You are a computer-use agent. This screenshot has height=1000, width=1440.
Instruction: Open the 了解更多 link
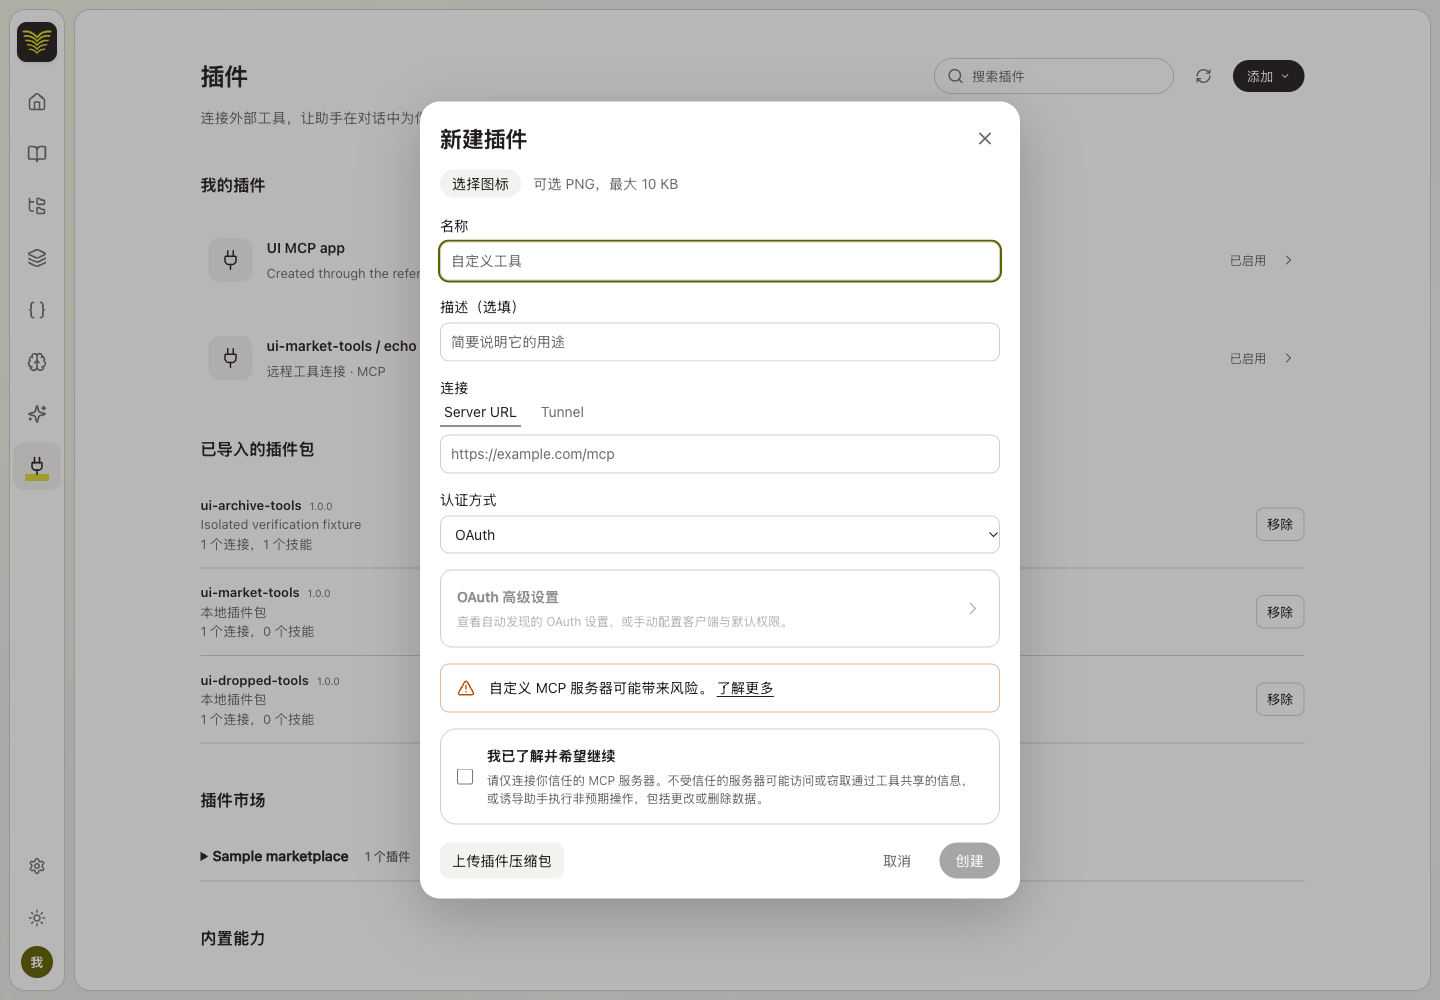pyautogui.click(x=745, y=688)
